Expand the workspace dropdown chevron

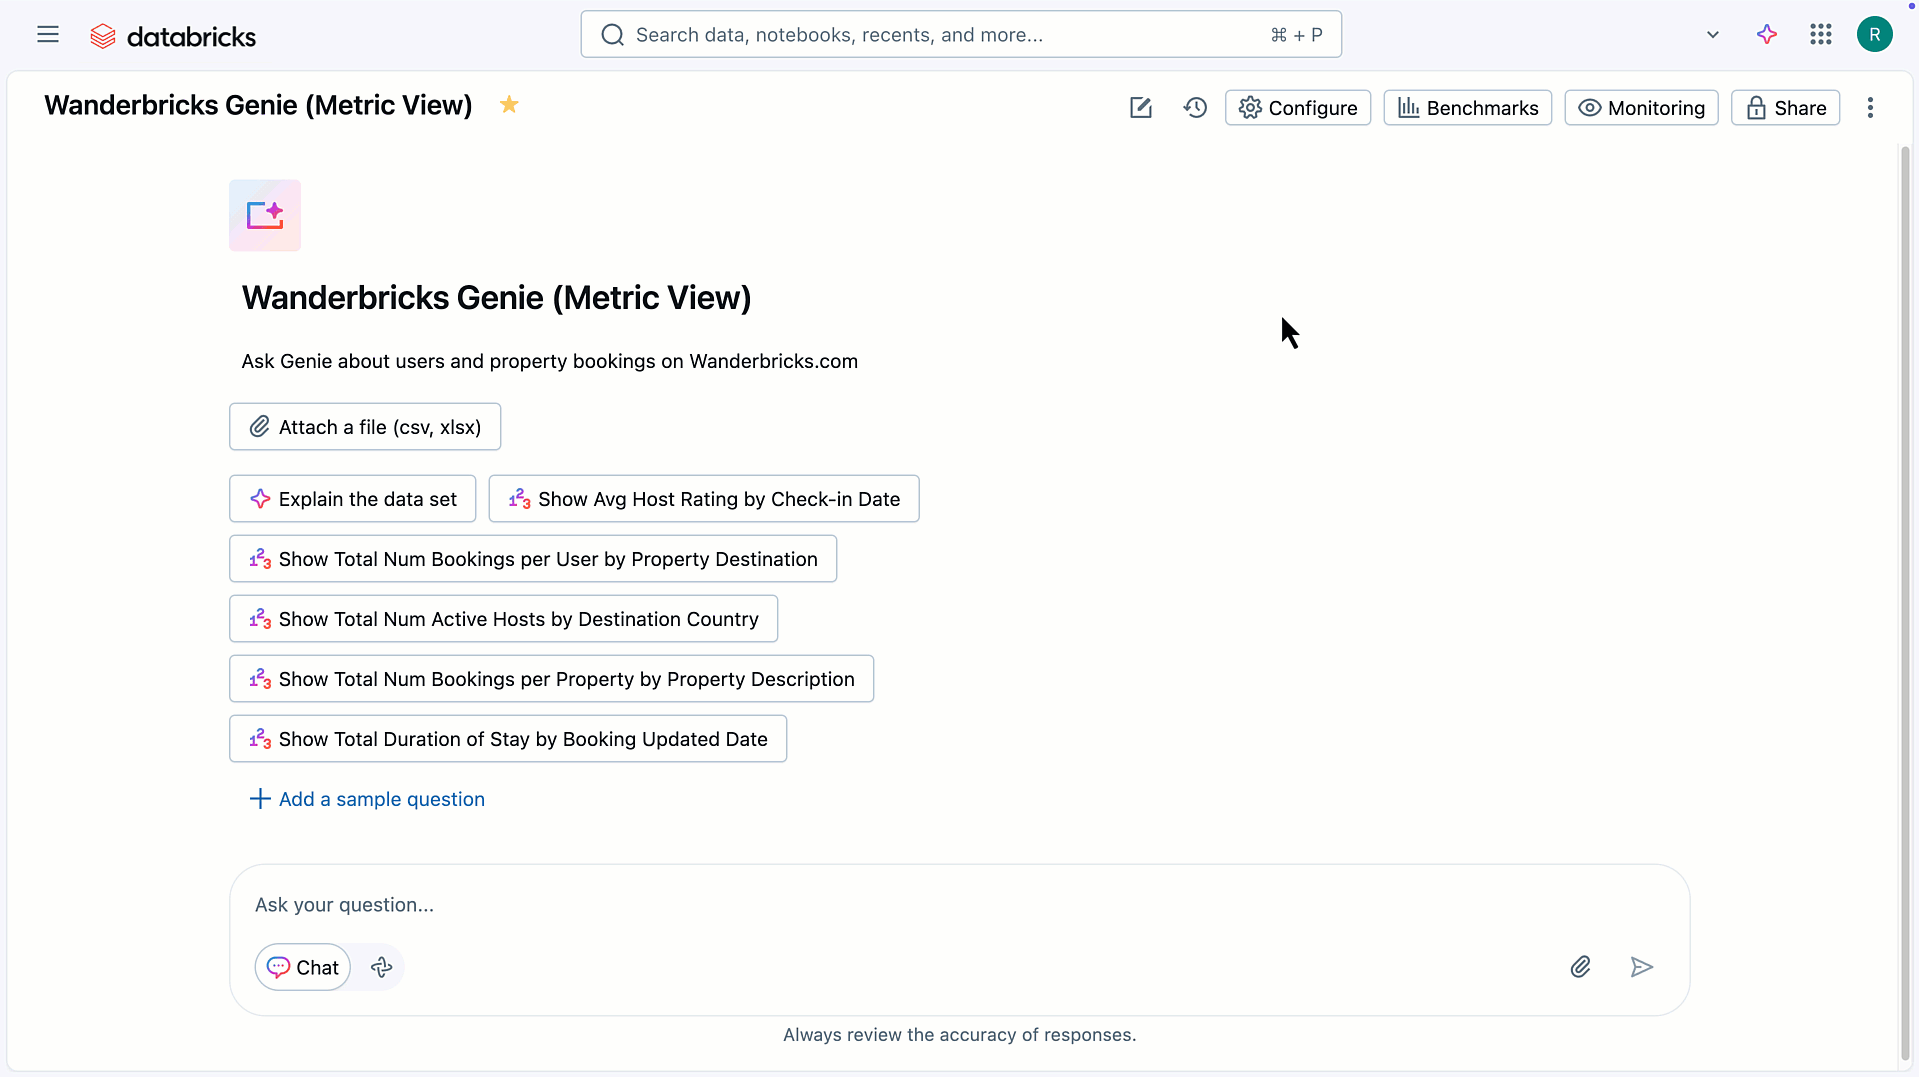[x=1712, y=35]
